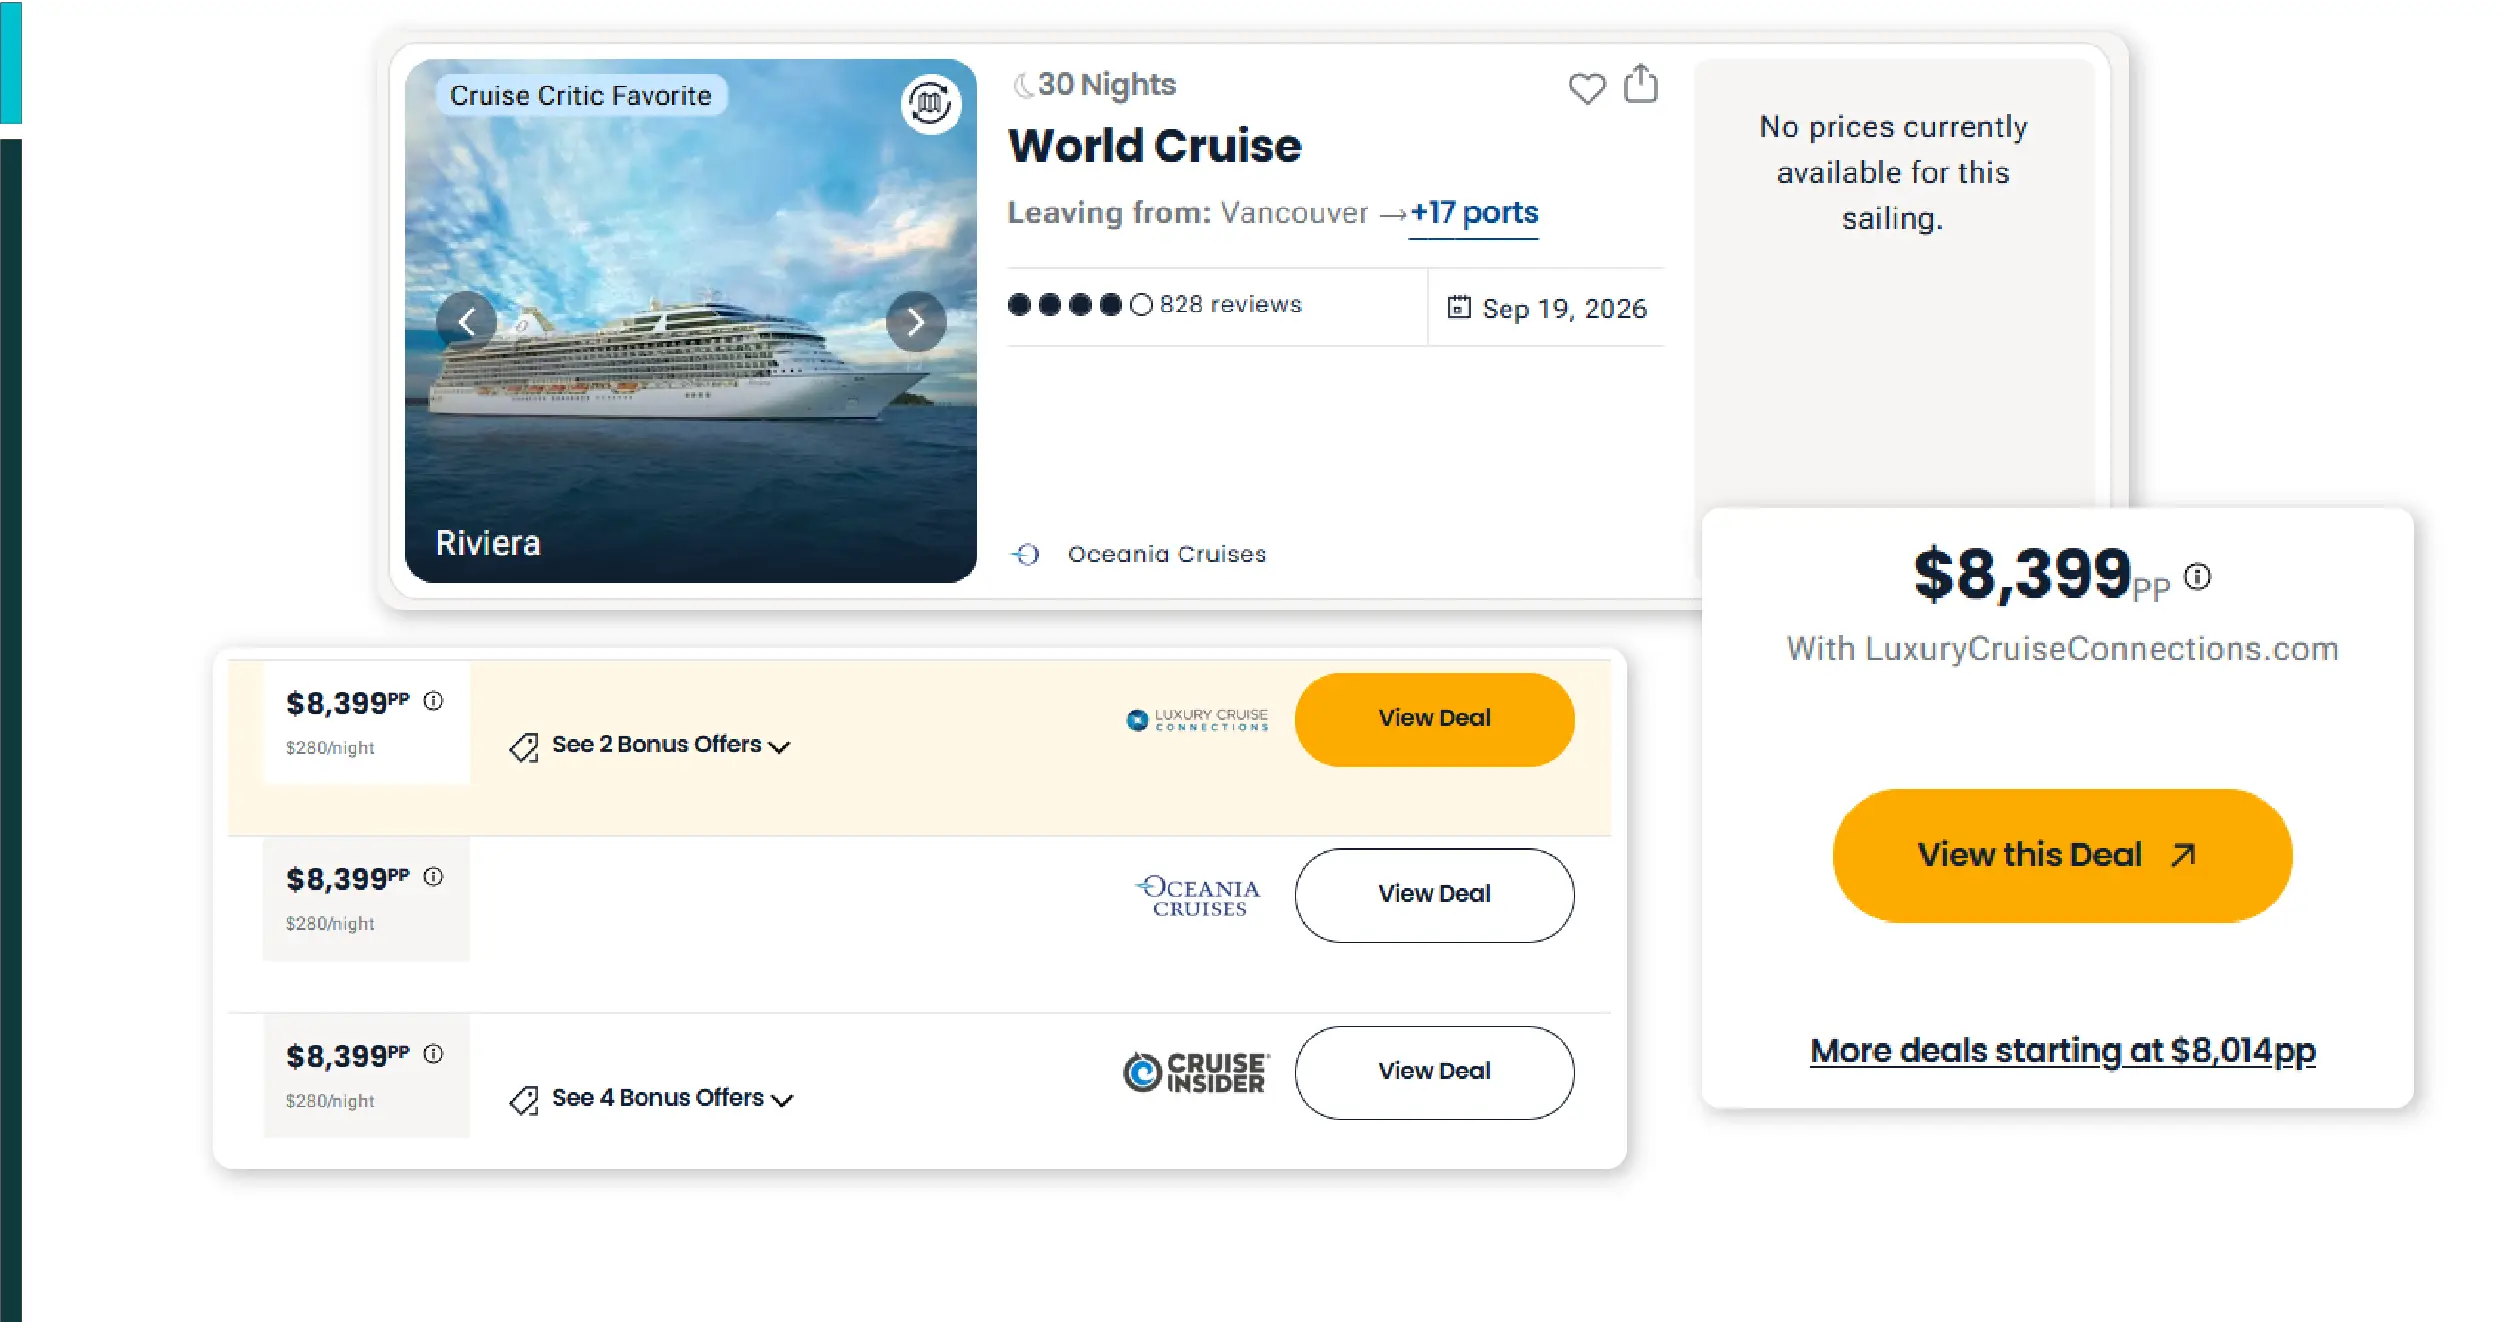
Task: Click info icon in Cruise Insider price row
Action: pyautogui.click(x=433, y=1054)
